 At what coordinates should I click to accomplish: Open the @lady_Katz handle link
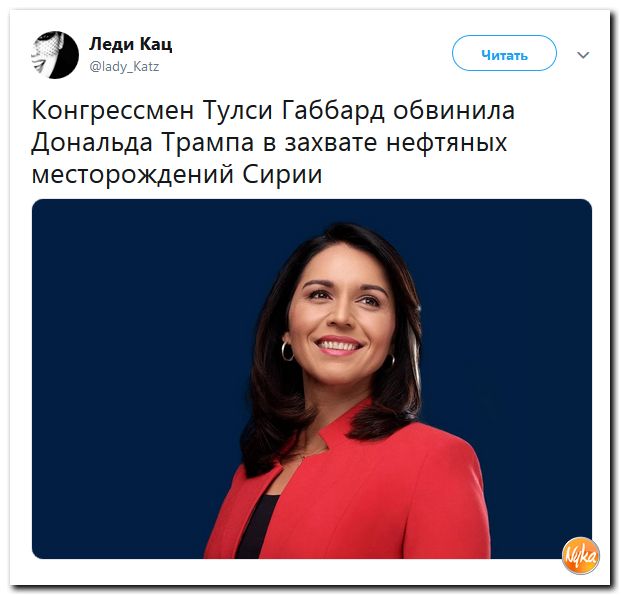124,66
